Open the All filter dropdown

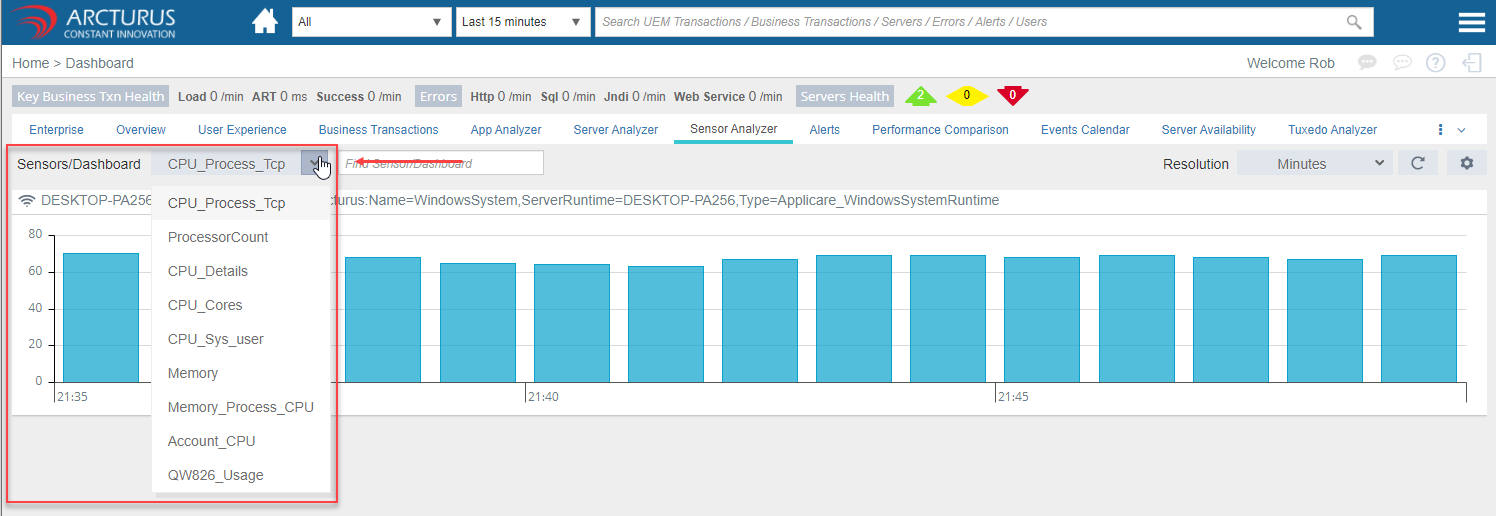(x=371, y=22)
